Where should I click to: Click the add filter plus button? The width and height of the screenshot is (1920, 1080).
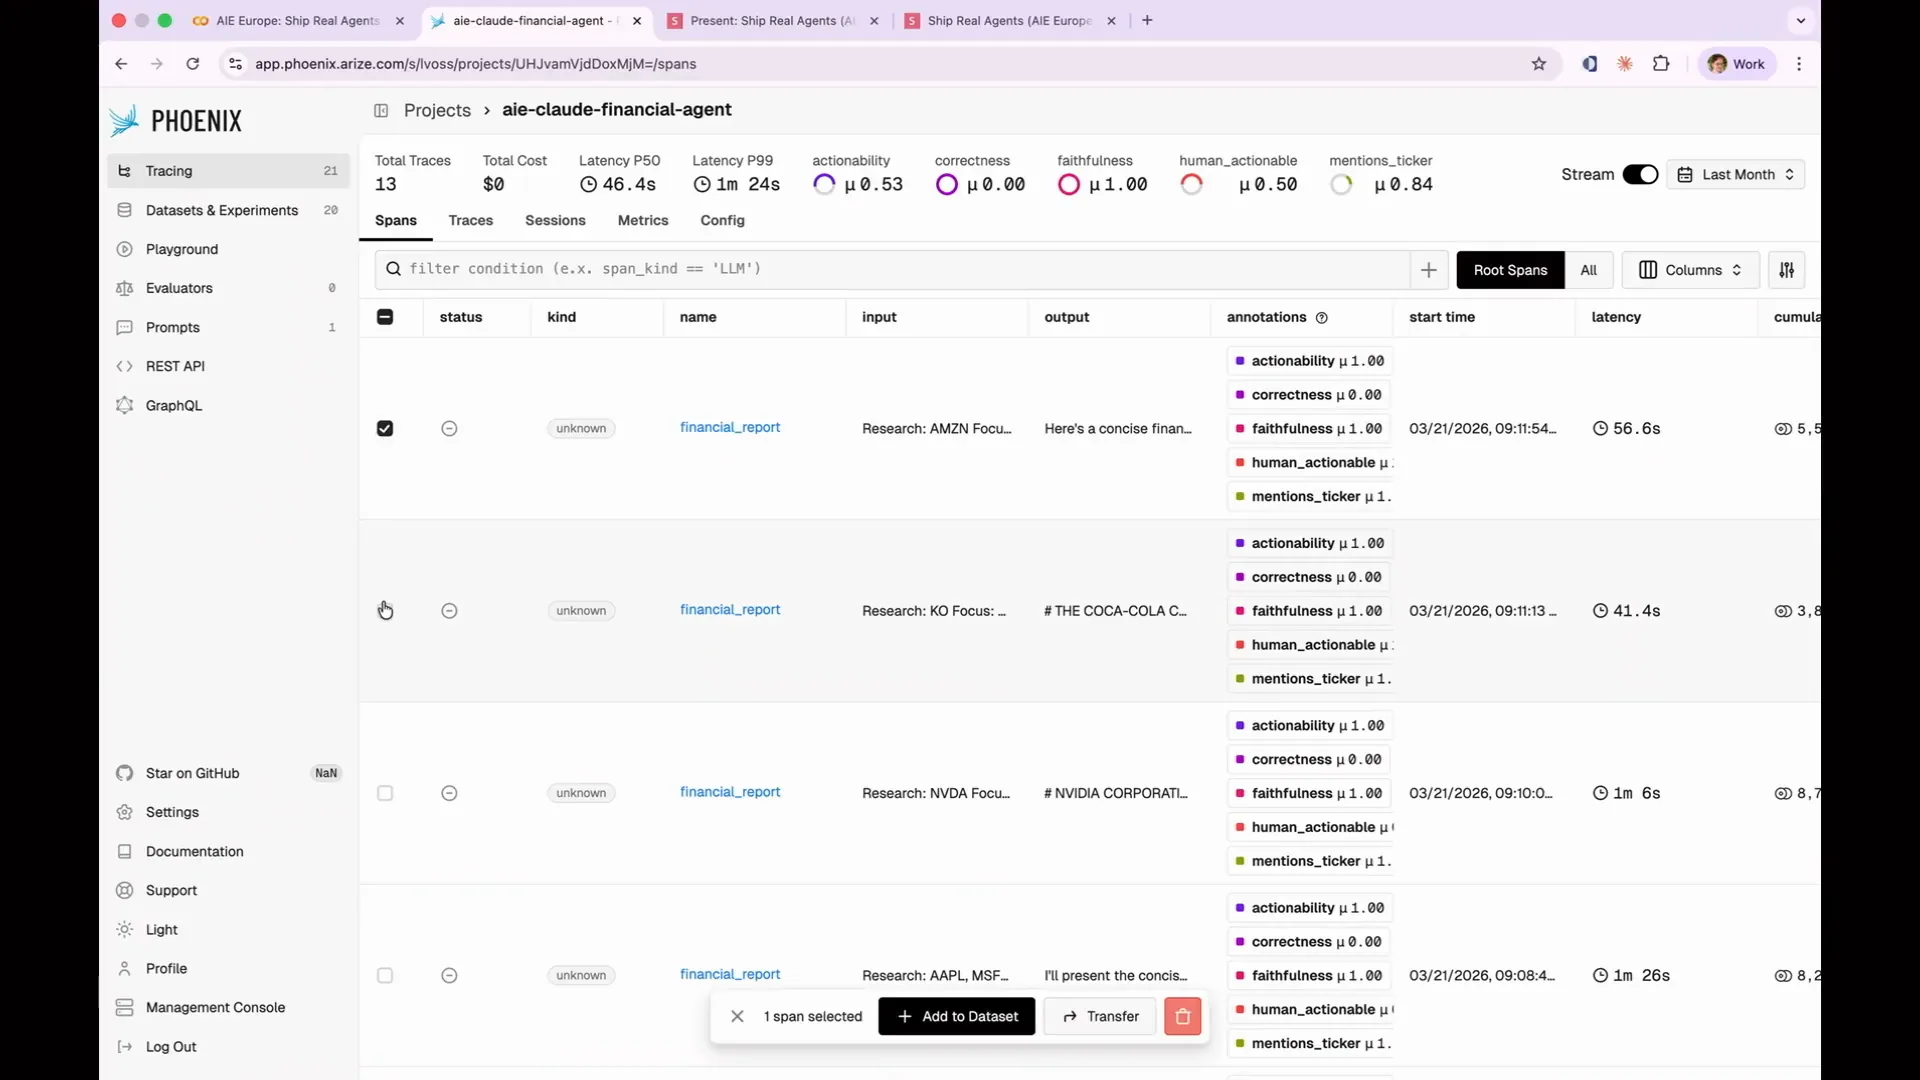click(1428, 270)
